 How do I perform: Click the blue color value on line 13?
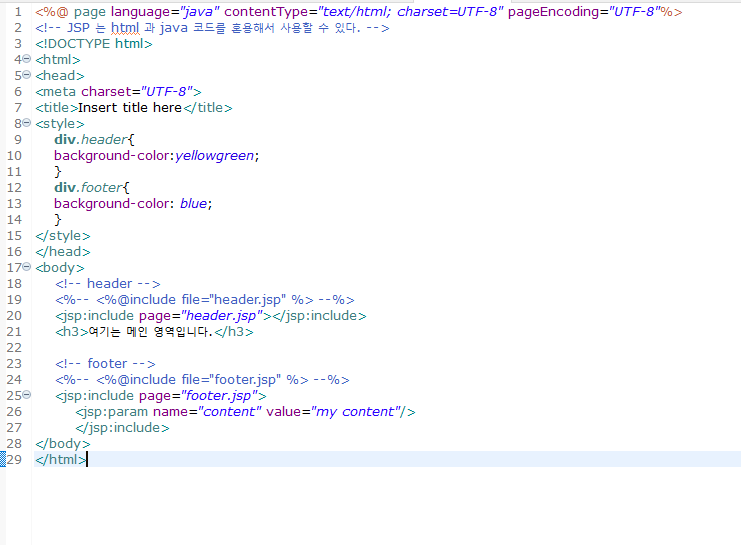click(193, 204)
